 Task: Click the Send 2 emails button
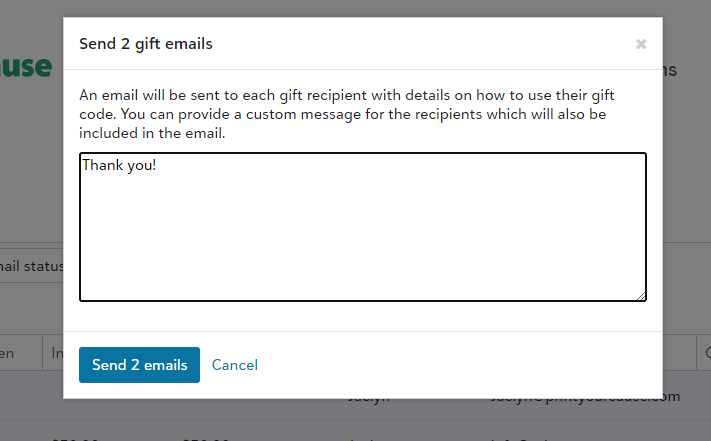[139, 365]
